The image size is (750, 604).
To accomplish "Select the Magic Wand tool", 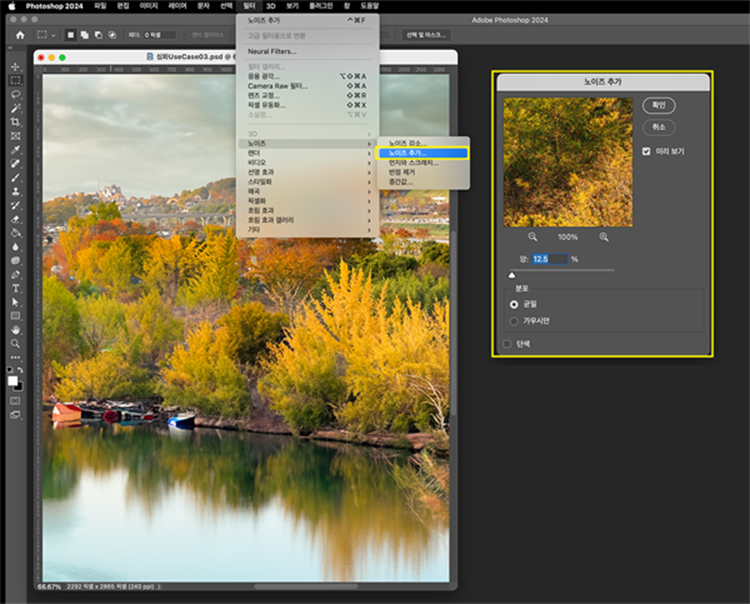I will coord(15,108).
